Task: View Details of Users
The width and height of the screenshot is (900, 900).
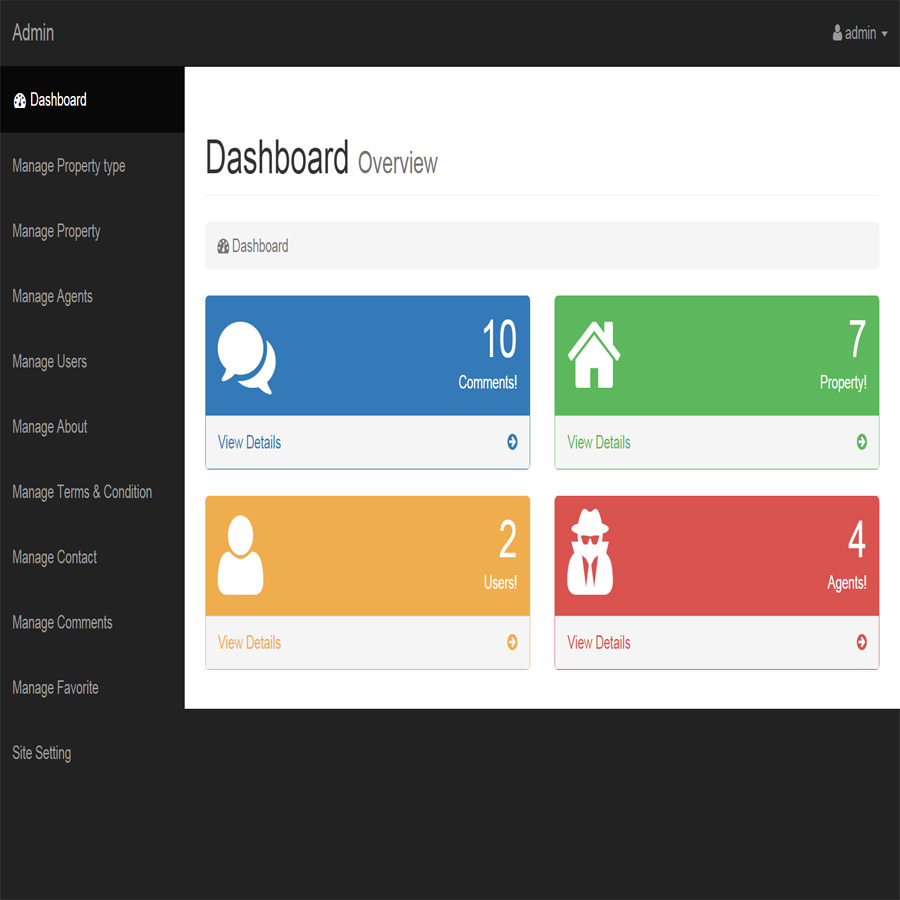Action: [249, 642]
